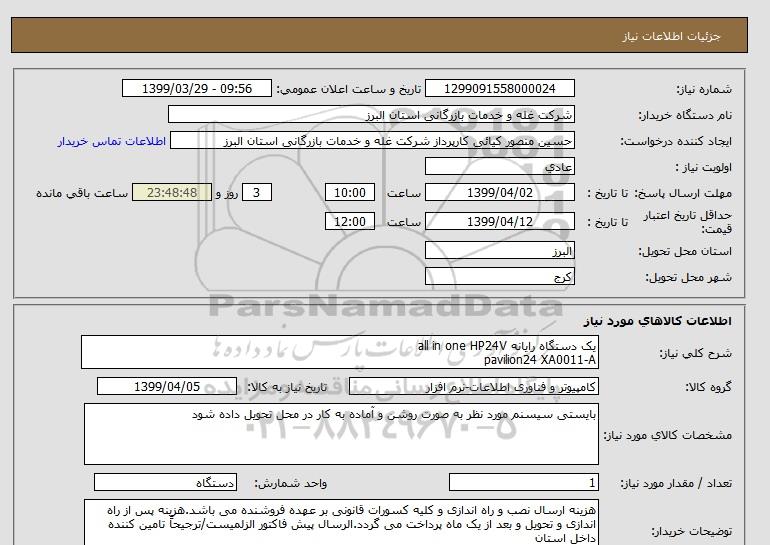Viewport: 770px width, 545px height.
Task: Click the label 'شماره نیاز:'
Action: 704,89
